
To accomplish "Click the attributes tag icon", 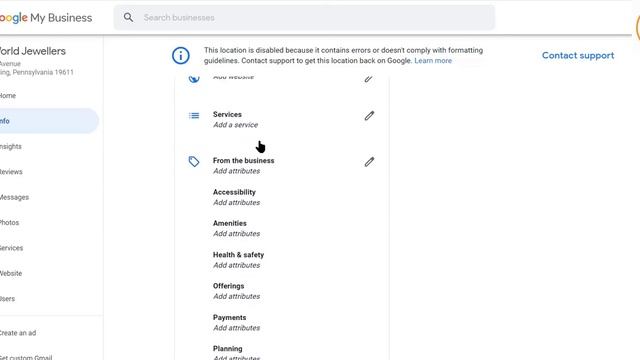I will coord(194,162).
